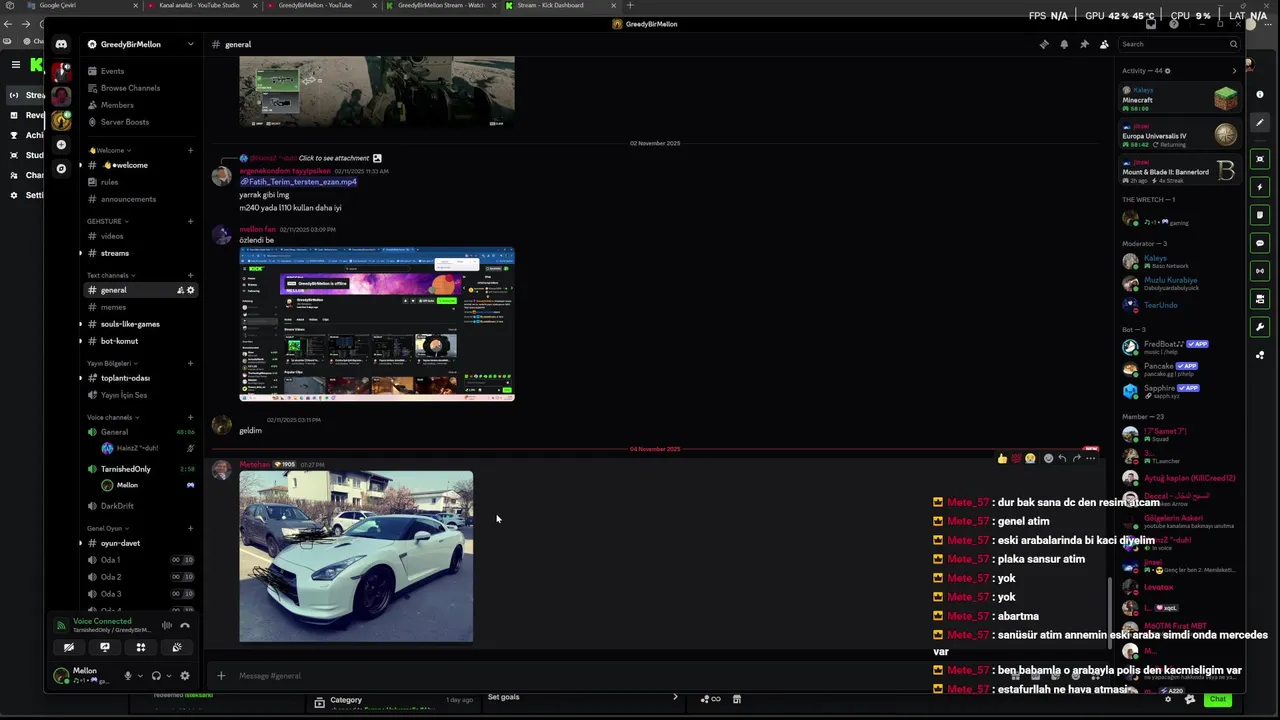Add channel to Welcome category
Viewport: 1280px width, 720px height.
[x=191, y=150]
